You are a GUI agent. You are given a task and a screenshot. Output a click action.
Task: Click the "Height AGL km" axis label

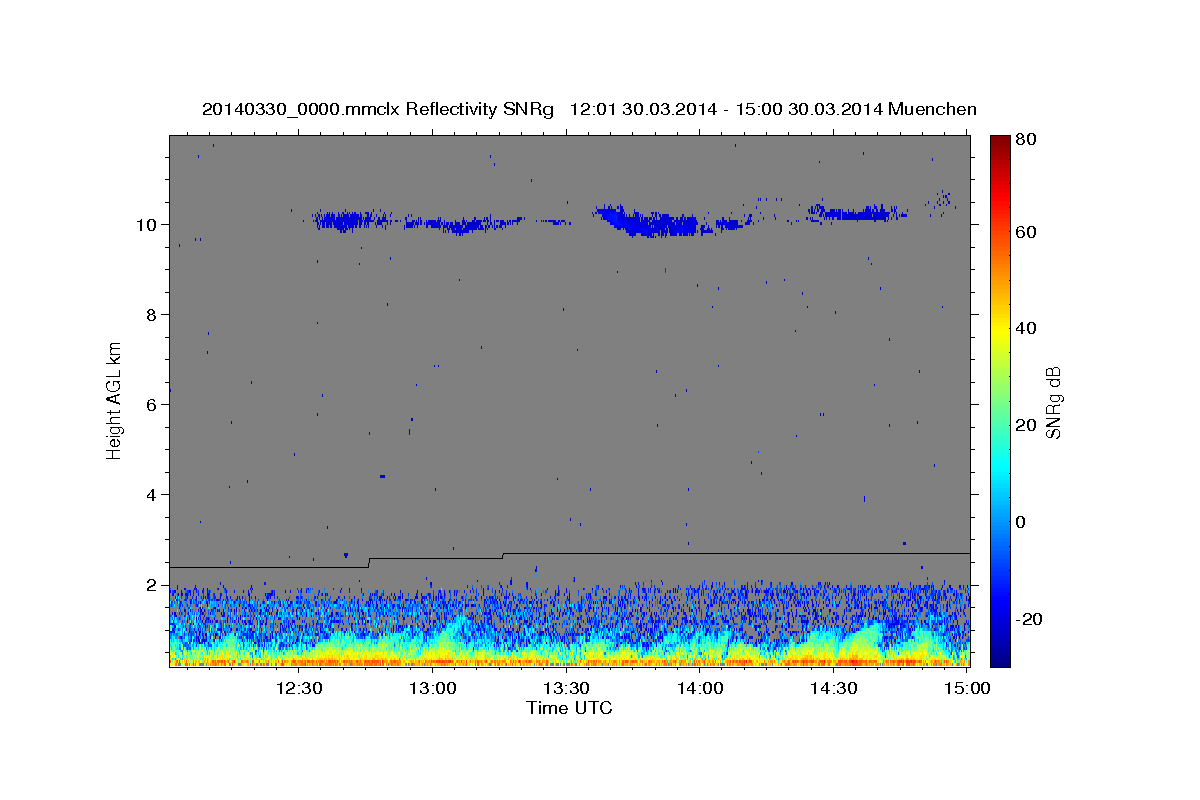(x=115, y=402)
